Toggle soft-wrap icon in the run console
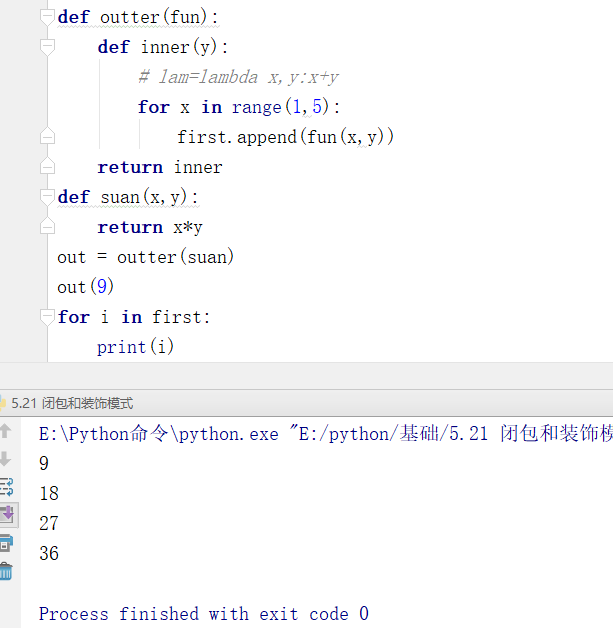This screenshot has width=613, height=628. click(x=6, y=487)
